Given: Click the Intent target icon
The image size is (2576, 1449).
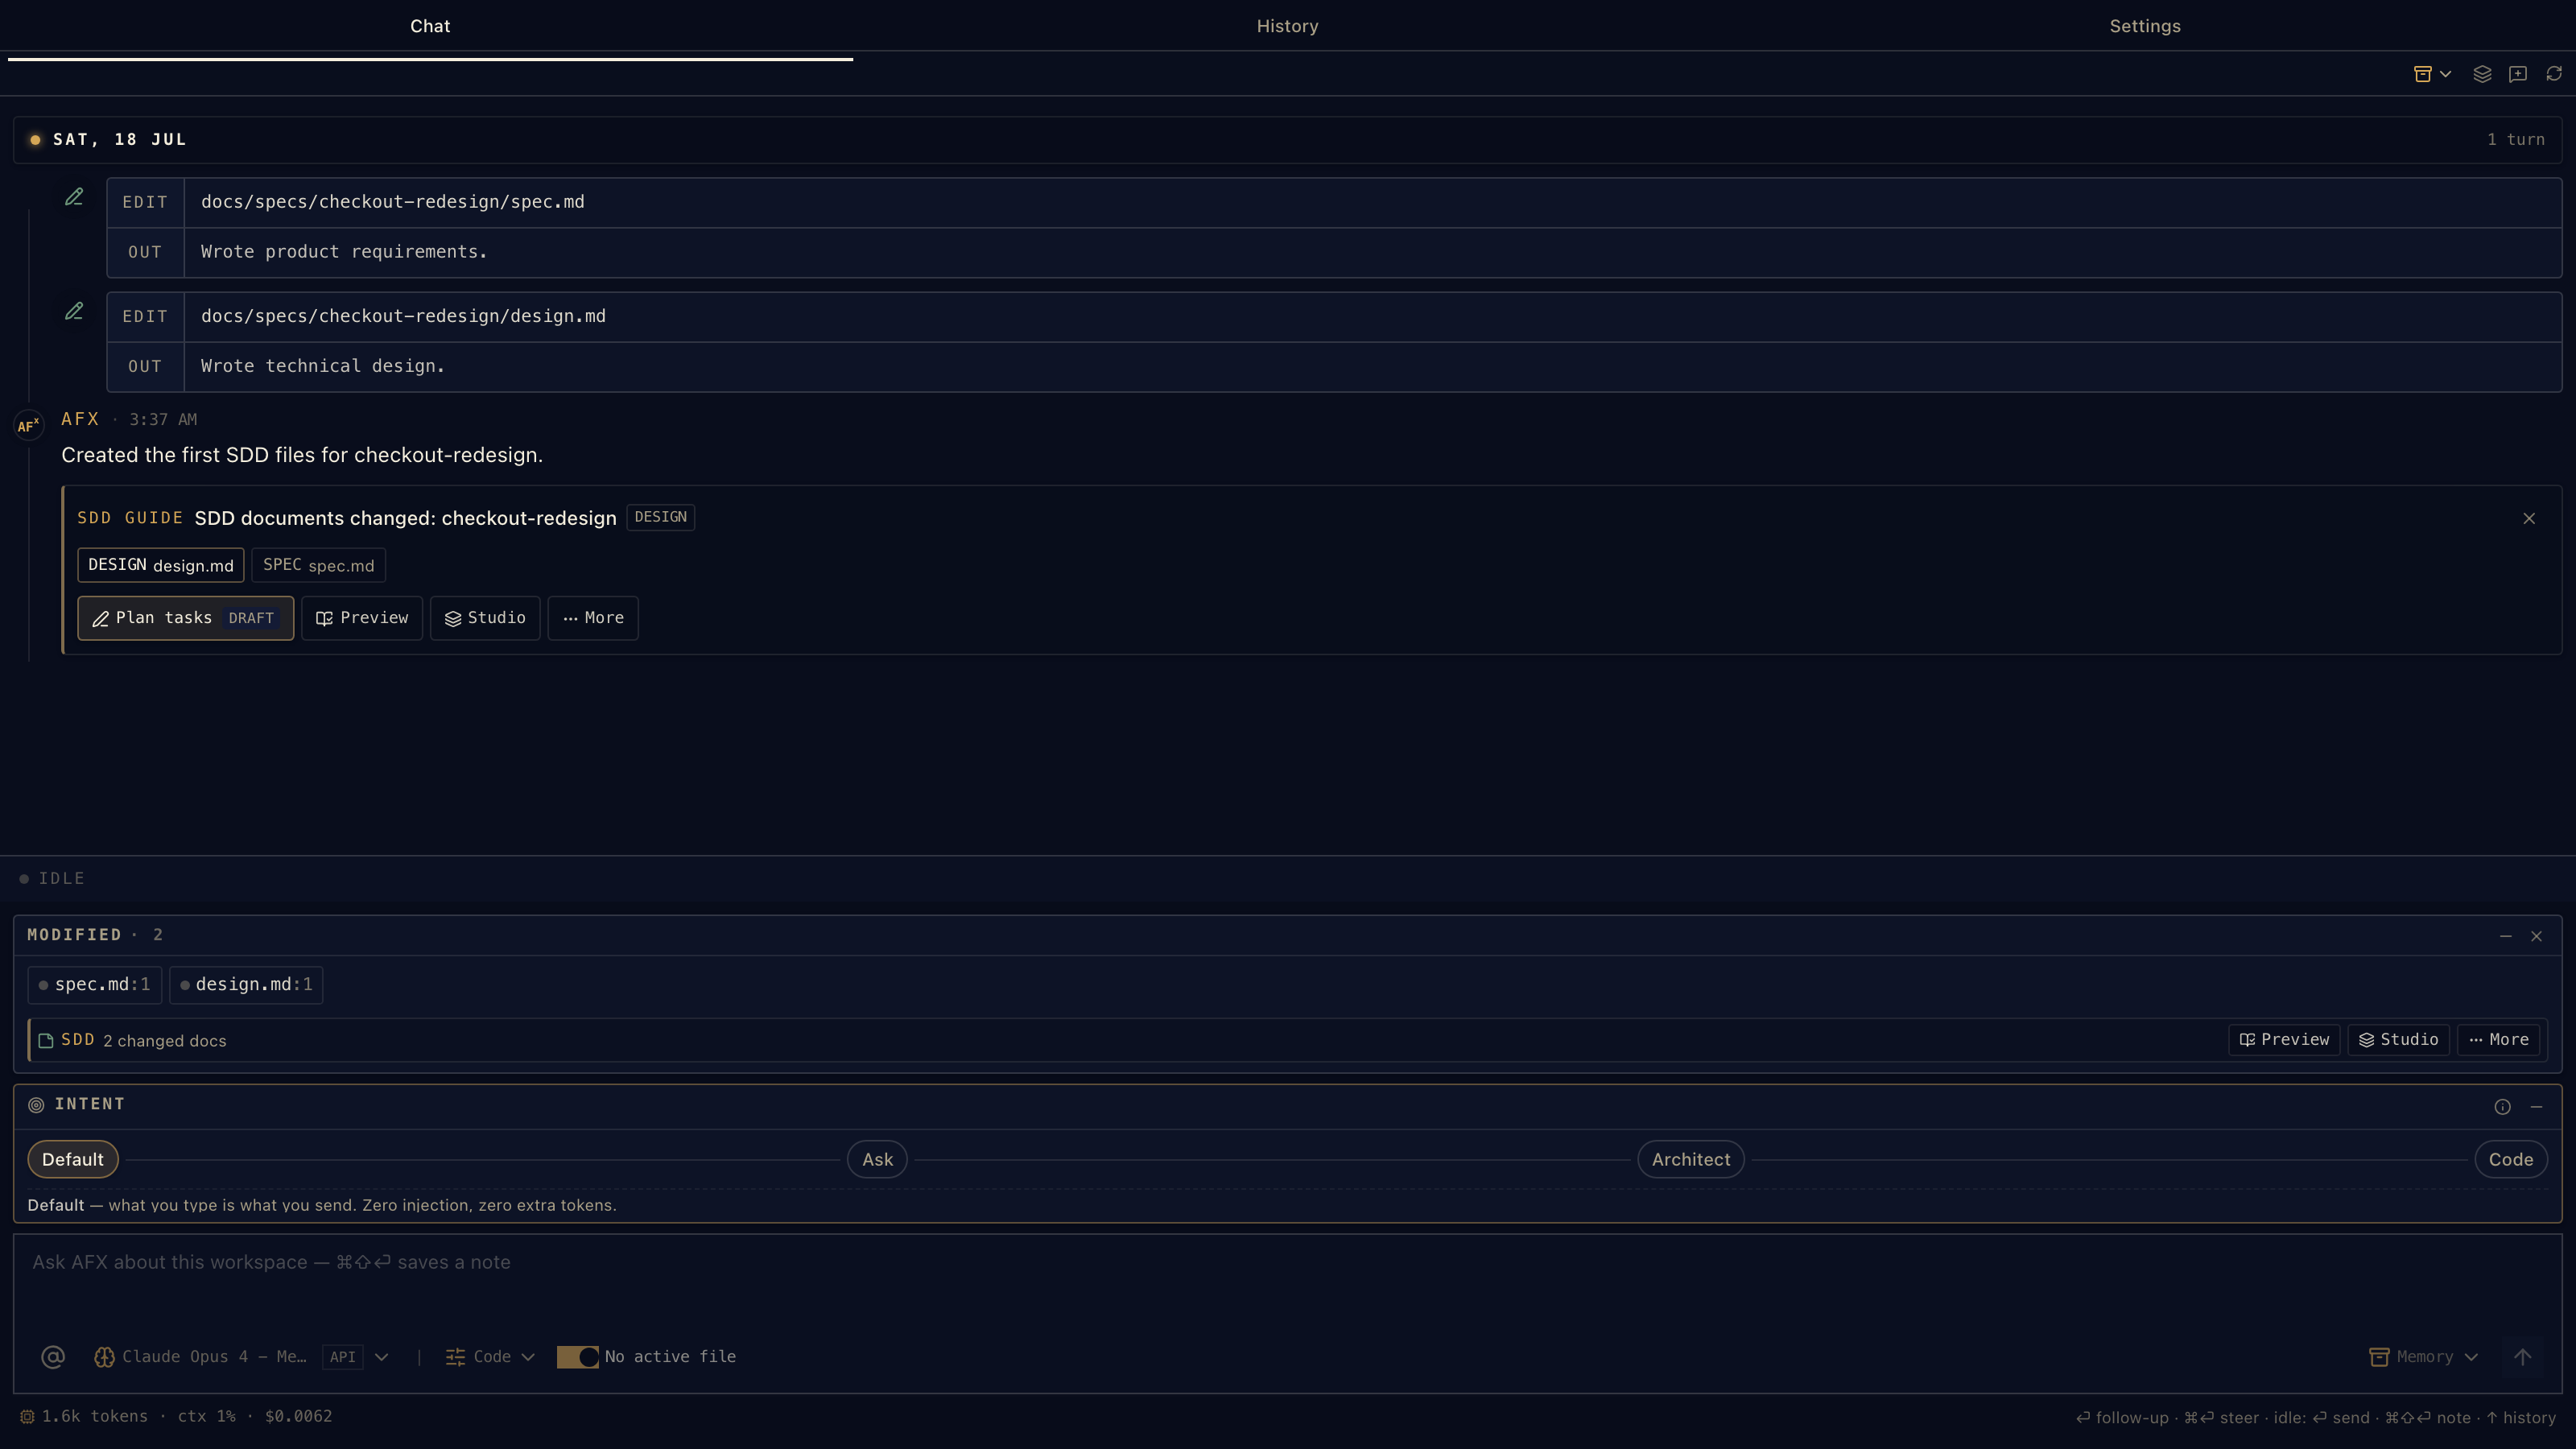Looking at the screenshot, I should tap(36, 1105).
